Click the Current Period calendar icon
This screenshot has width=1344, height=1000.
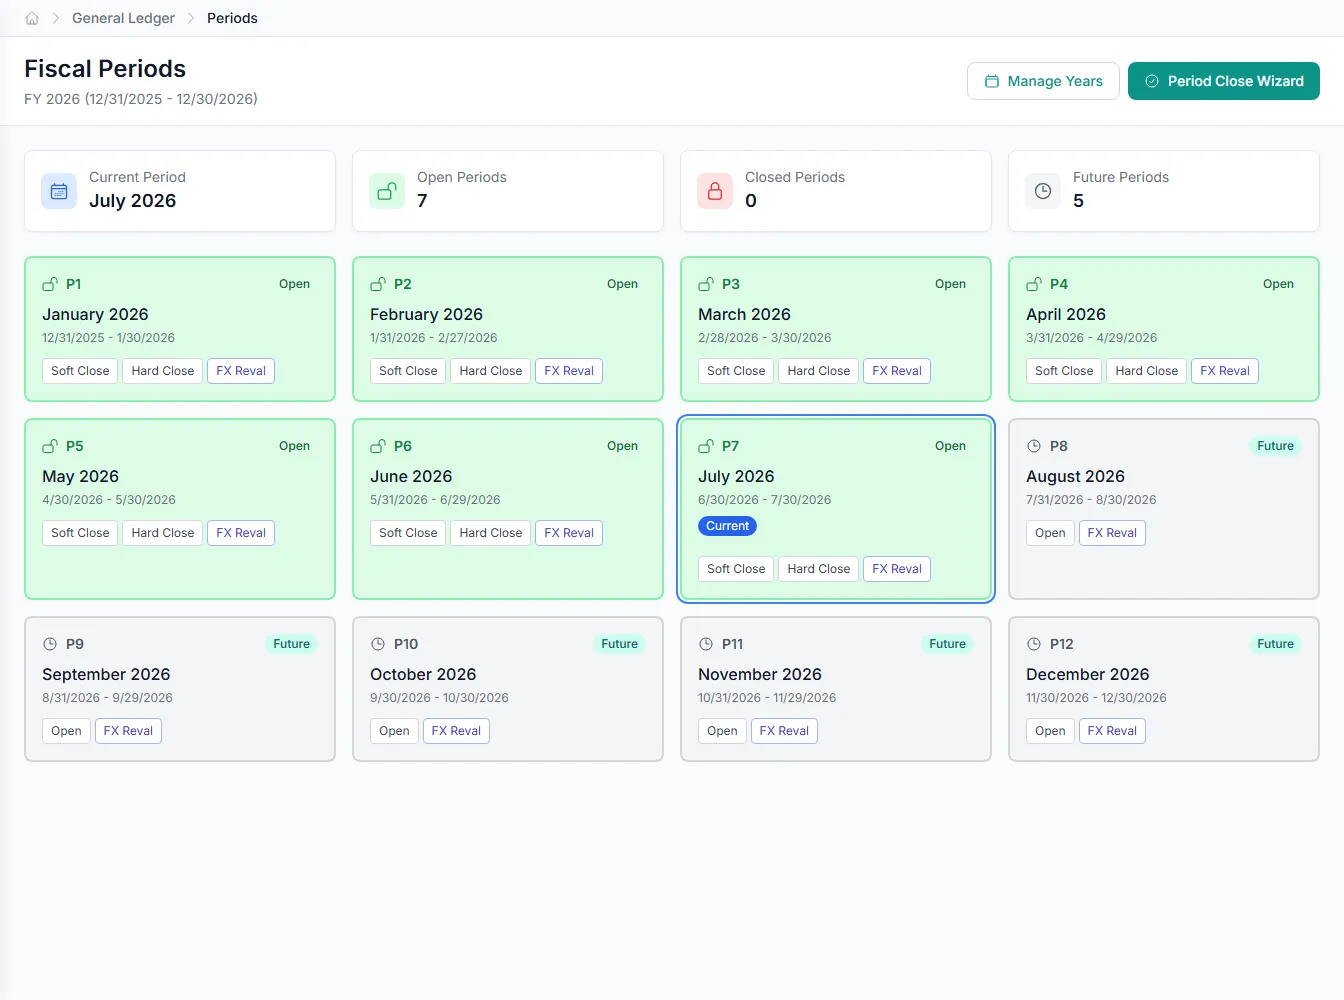(59, 191)
